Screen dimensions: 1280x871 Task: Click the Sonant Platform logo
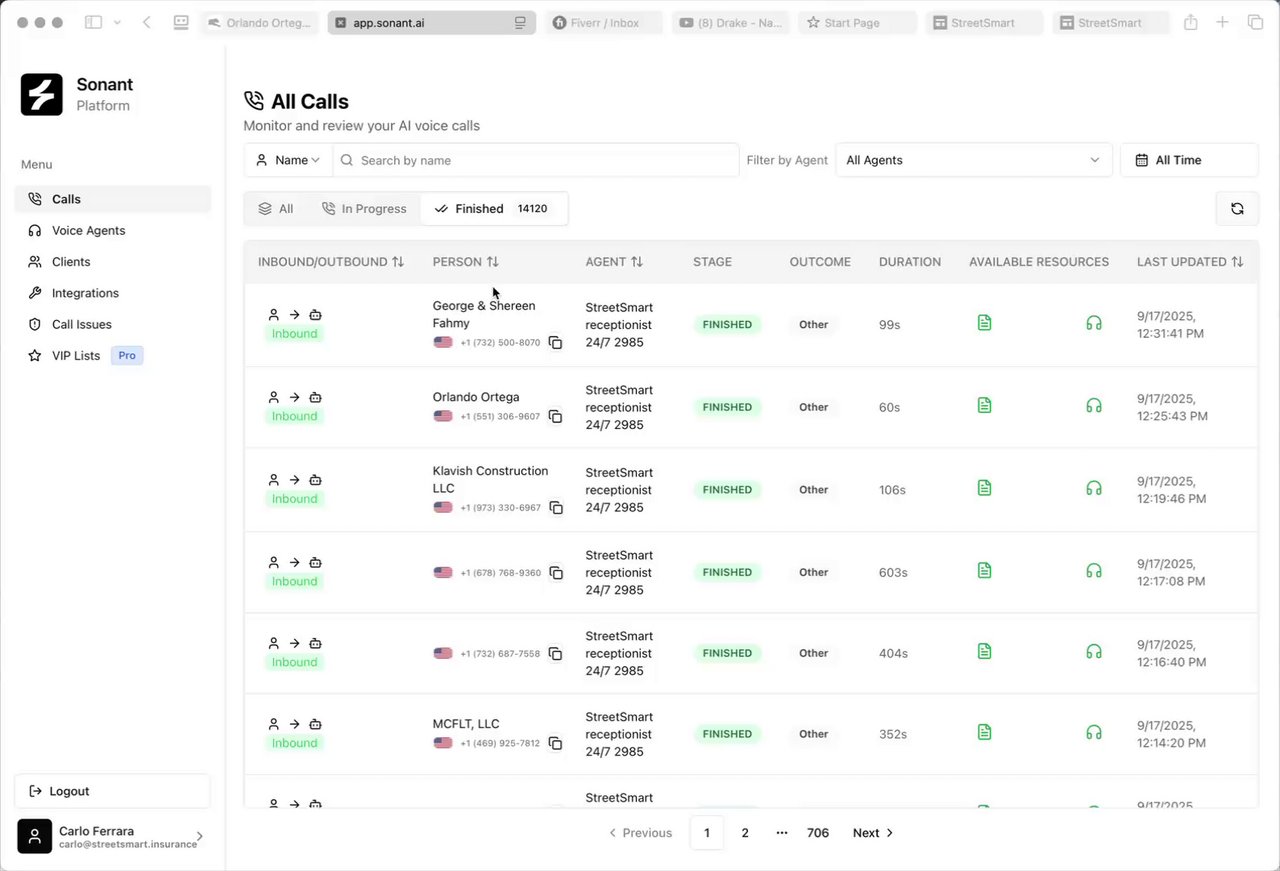point(42,95)
